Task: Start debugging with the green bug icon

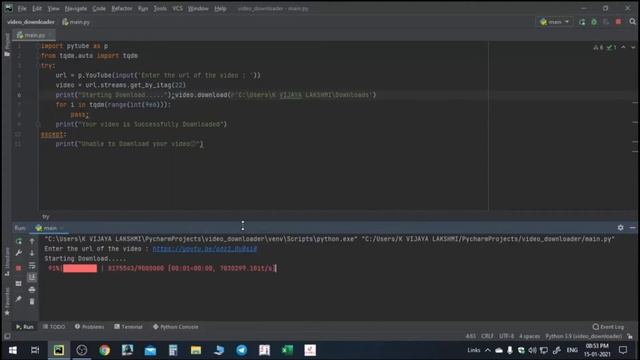Action: point(594,22)
